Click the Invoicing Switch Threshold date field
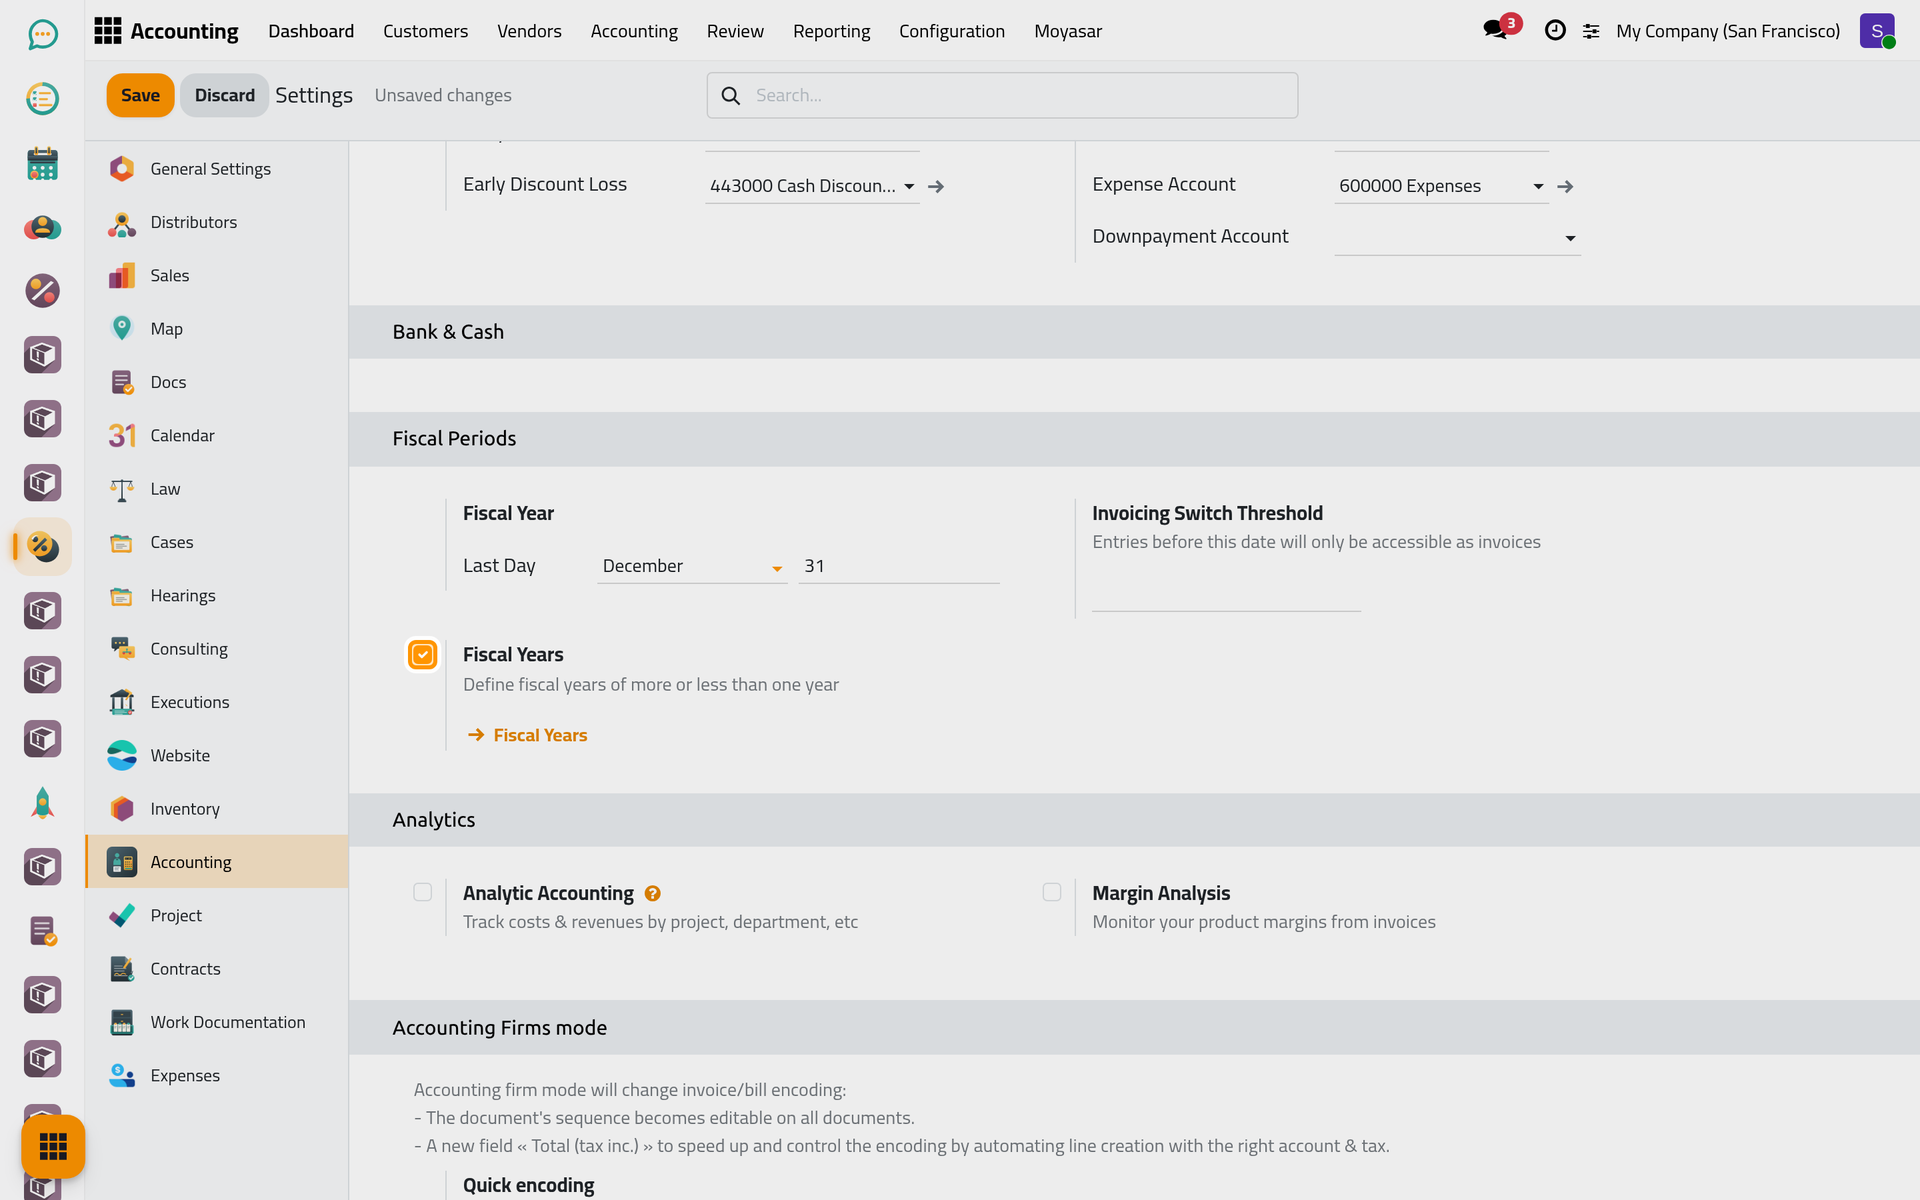Viewport: 1920px width, 1200px height. (1226, 594)
